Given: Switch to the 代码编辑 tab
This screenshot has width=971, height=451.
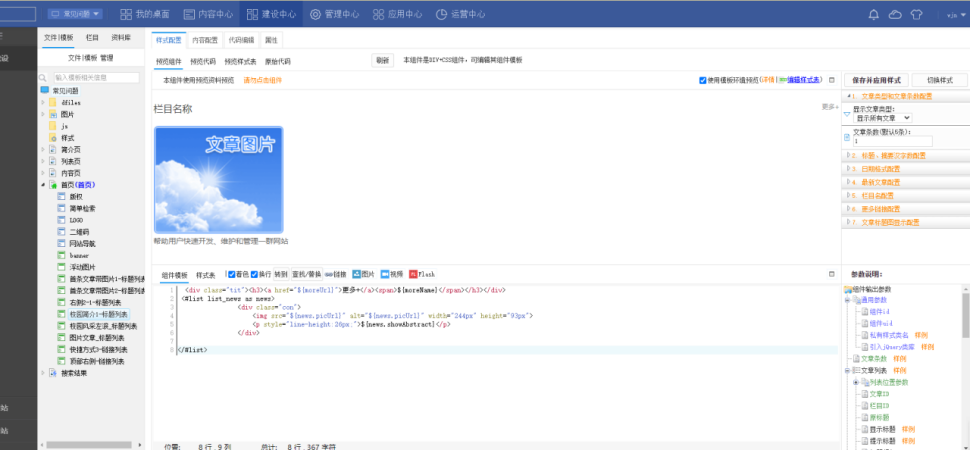Looking at the screenshot, I should click(x=241, y=40).
